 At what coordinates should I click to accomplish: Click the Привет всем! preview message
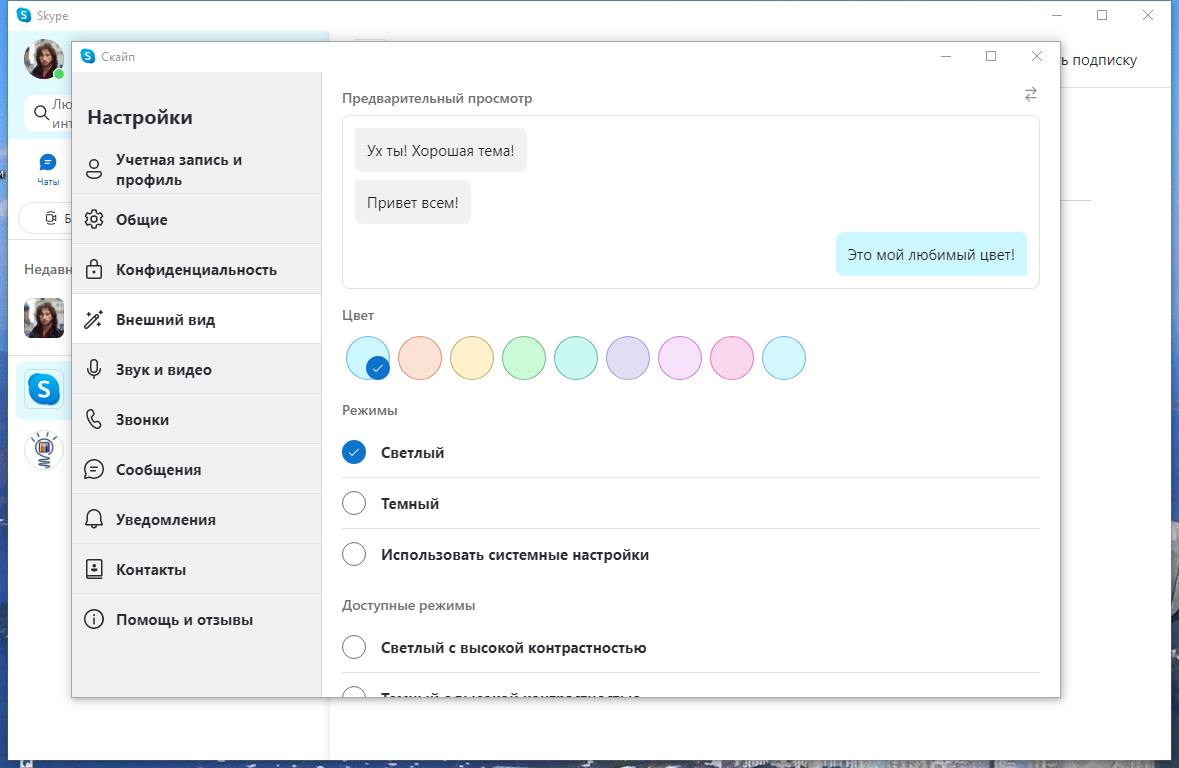(413, 202)
